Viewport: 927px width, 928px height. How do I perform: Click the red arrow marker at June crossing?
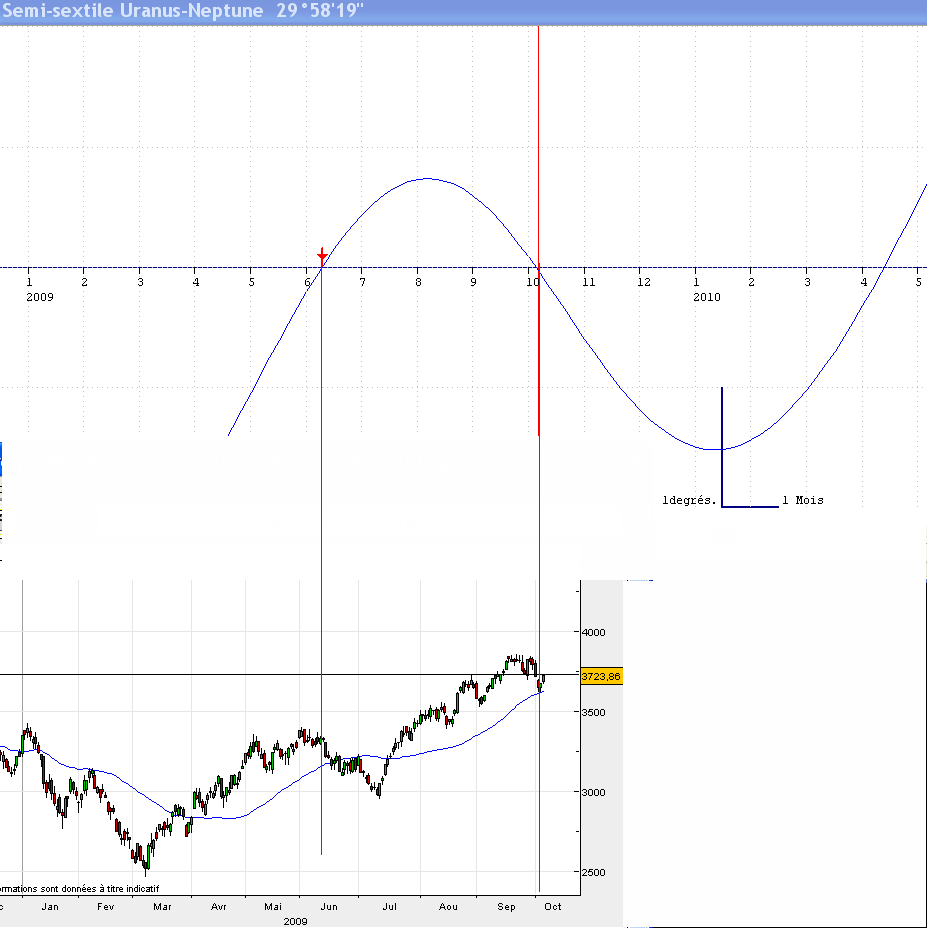point(321,255)
